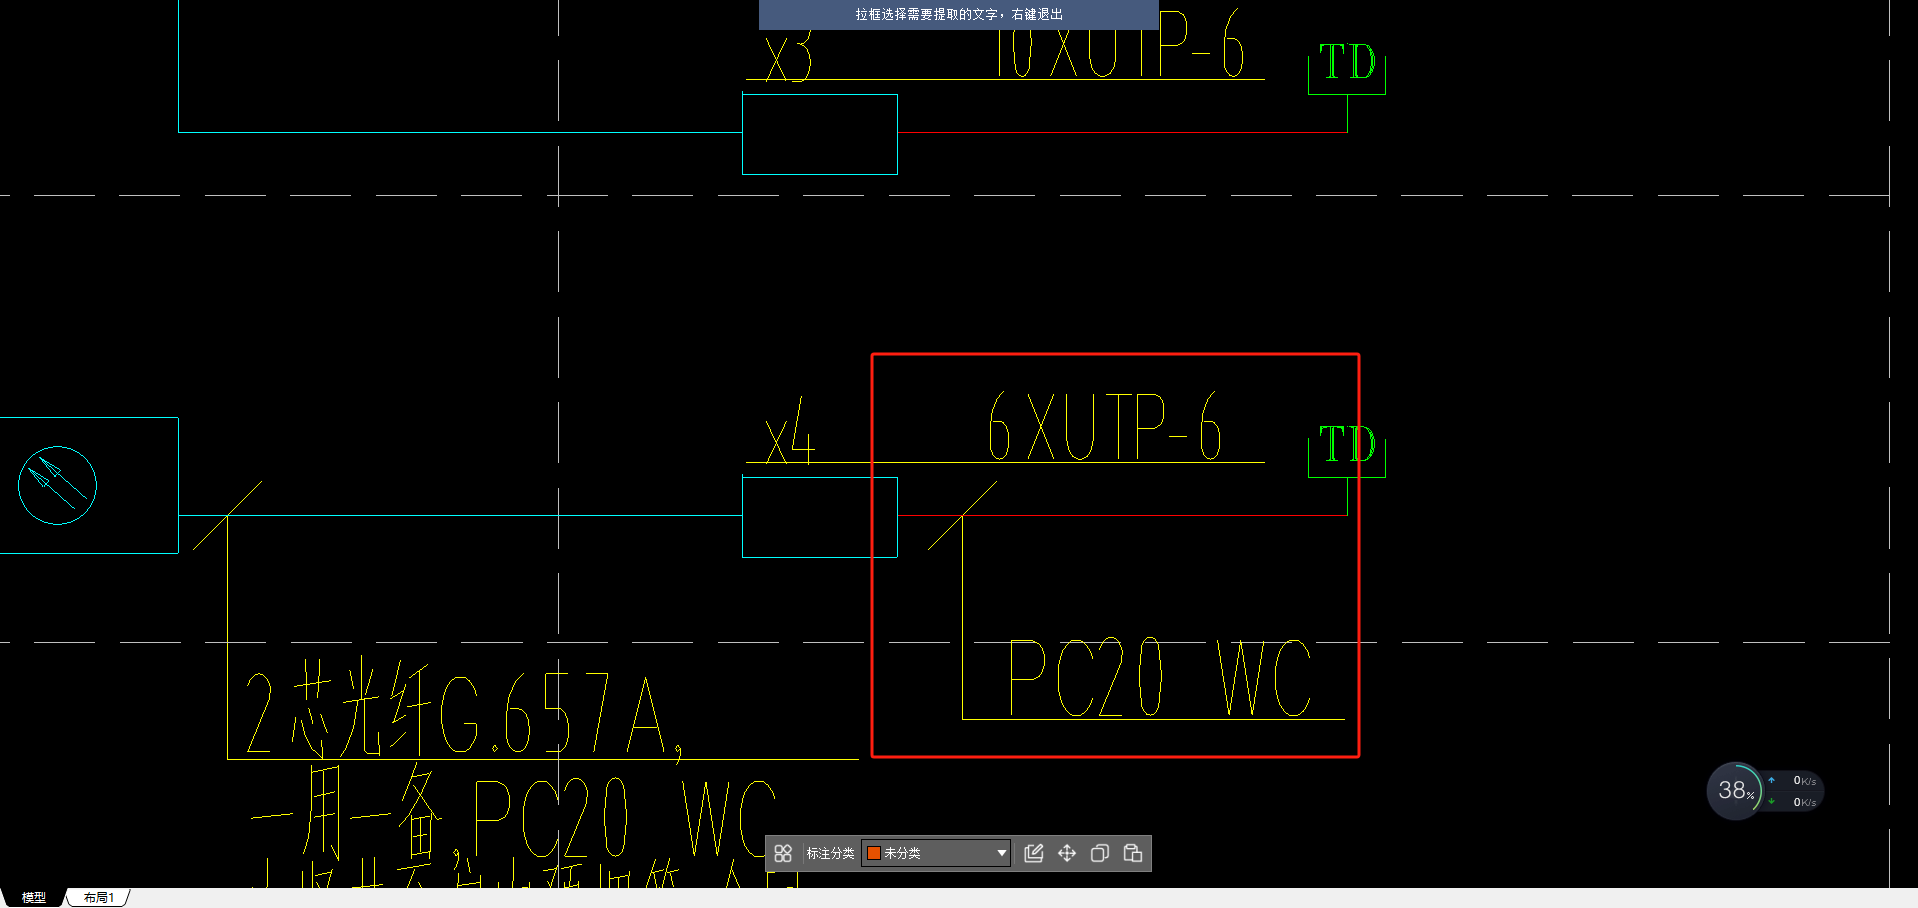
Task: Switch to the 布局1 tab
Action: point(99,898)
